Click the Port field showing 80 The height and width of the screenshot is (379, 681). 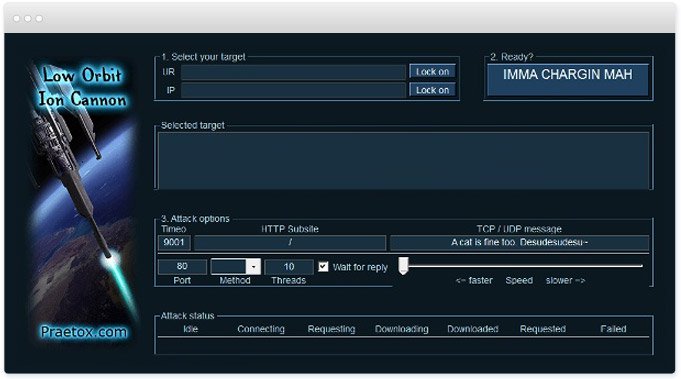[182, 267]
